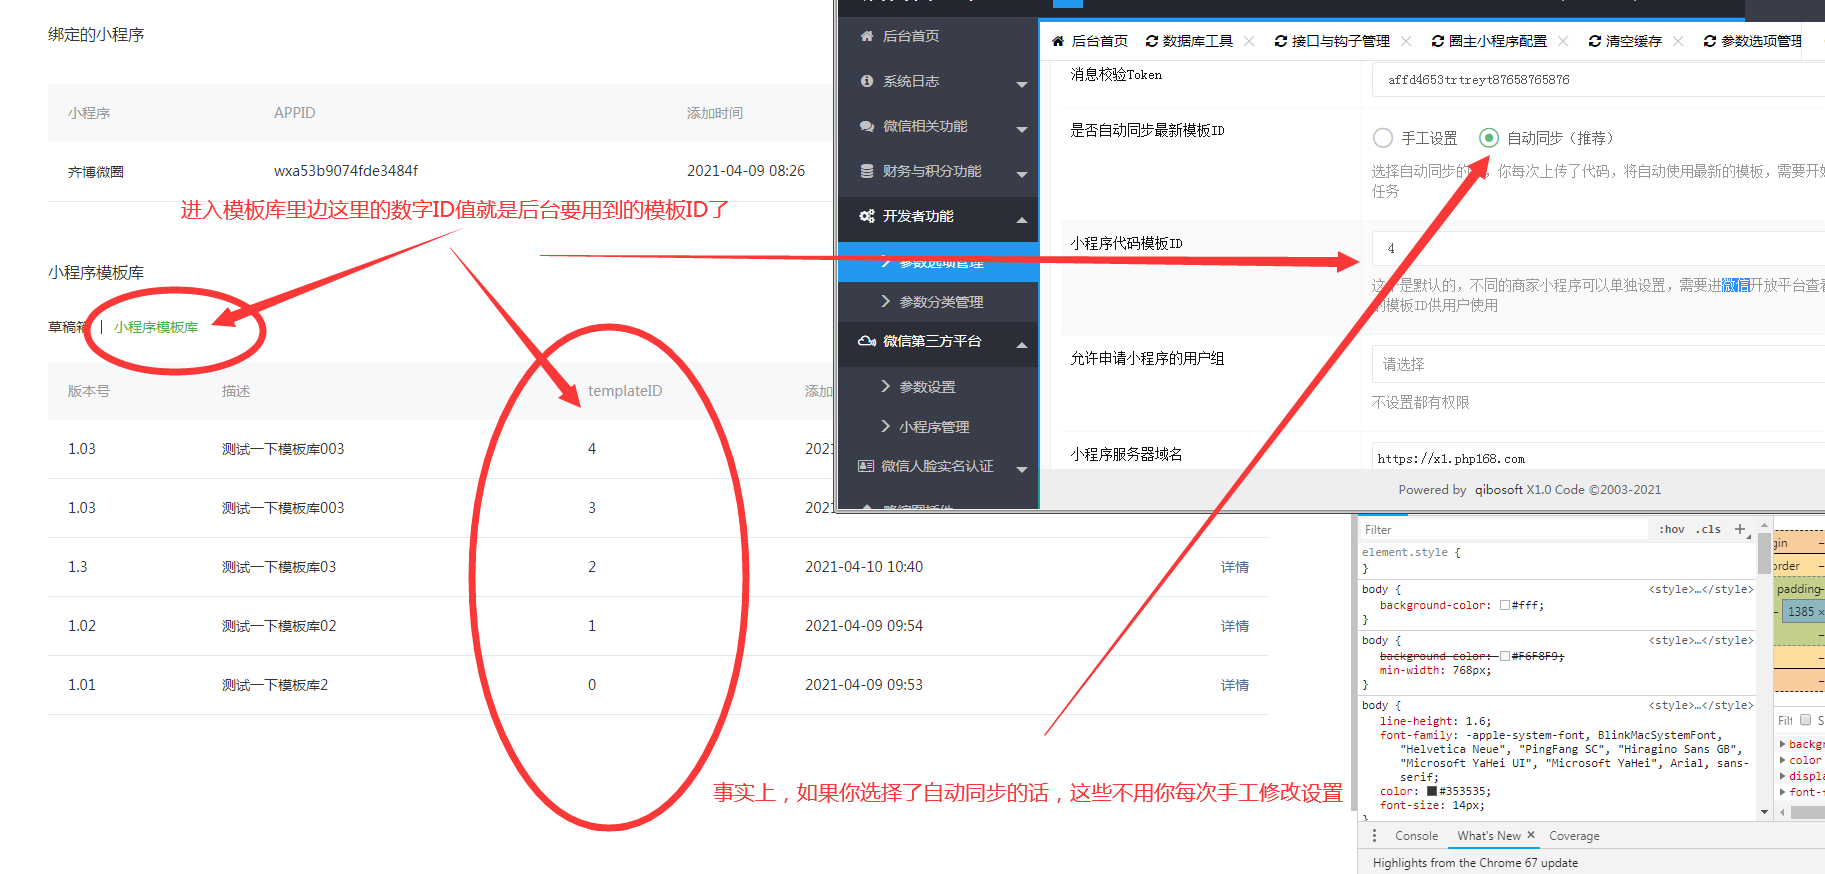Screen dimensions: 1825x874
Task: Open the Console tab in DevTools drawer
Action: [1416, 836]
